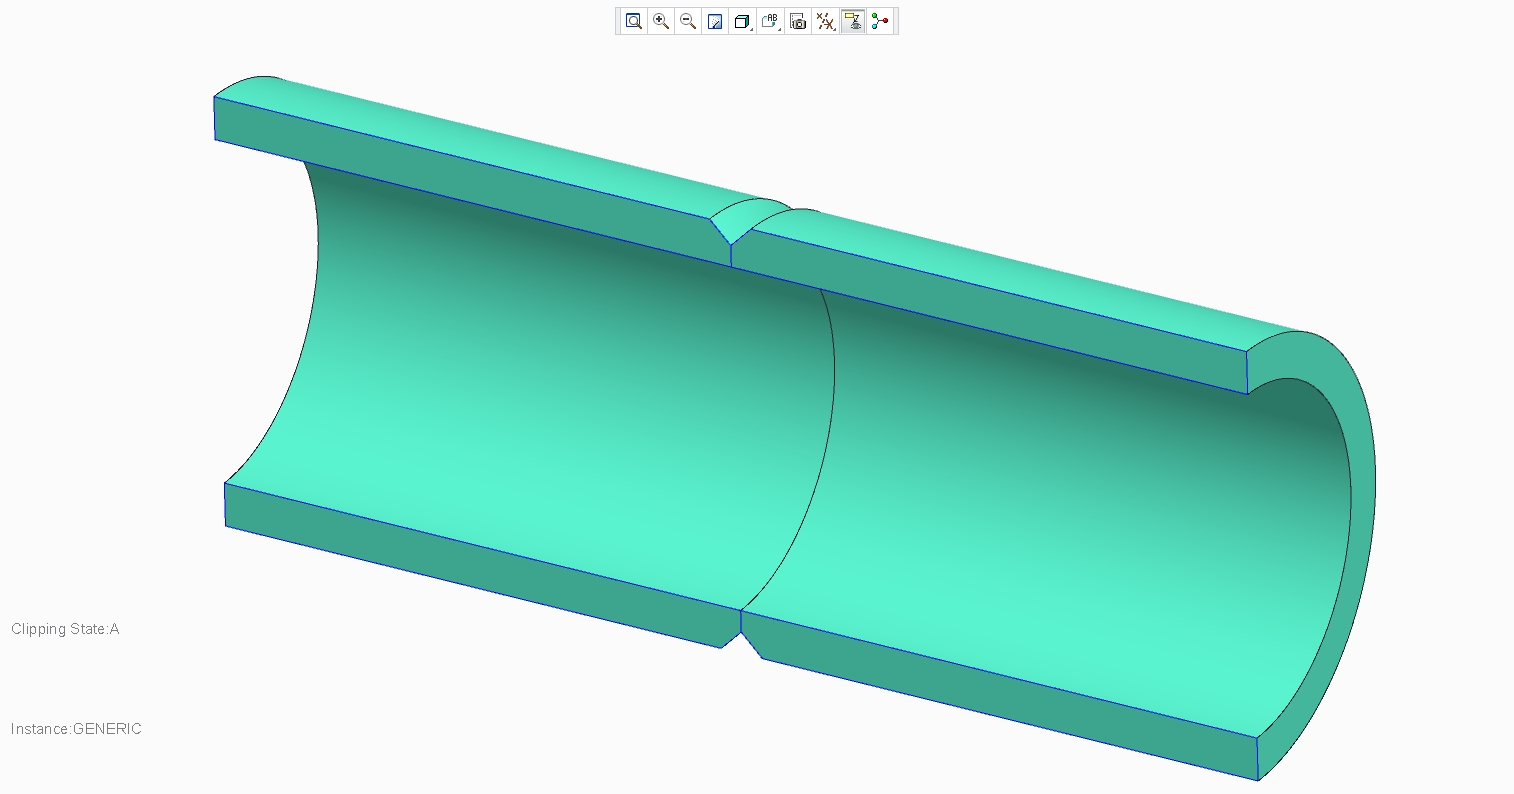Image resolution: width=1514 pixels, height=794 pixels.
Task: Refit the model using the refit icon
Action: (x=714, y=21)
